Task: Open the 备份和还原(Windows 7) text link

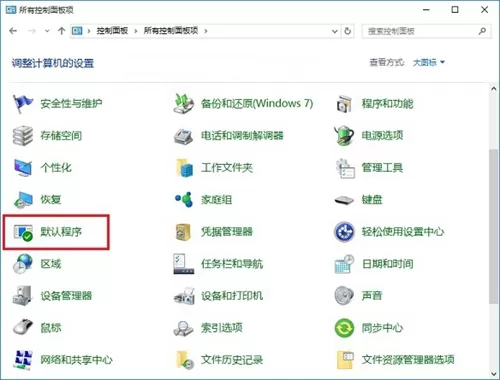Action: tap(257, 104)
